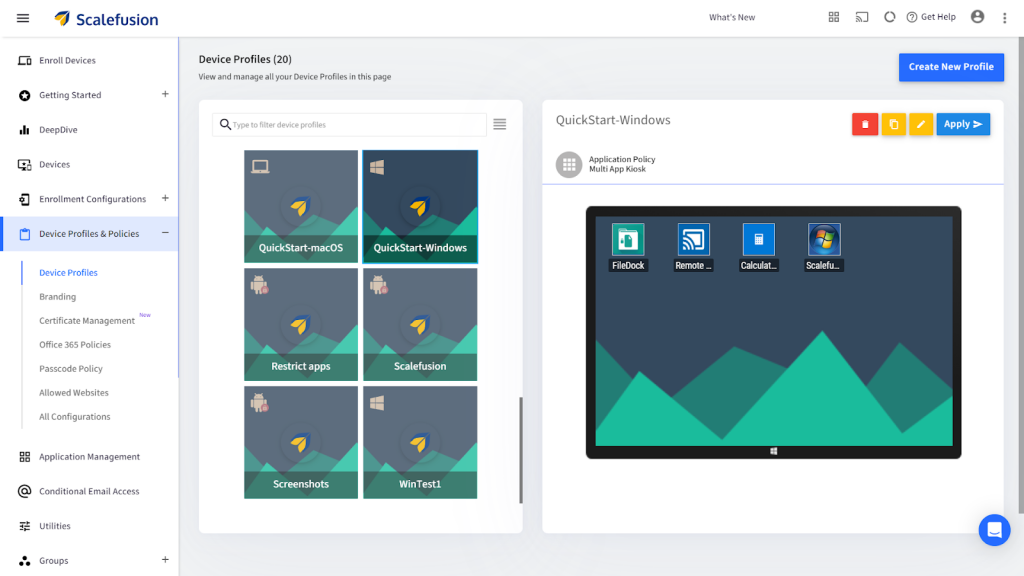
Task: Open Getting Started section
Action: [70, 95]
